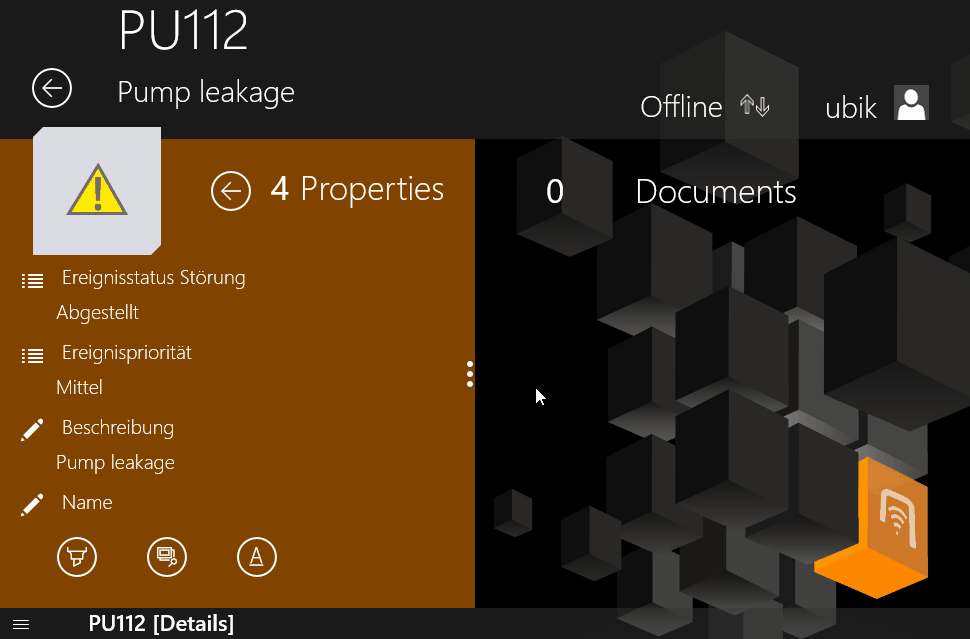The height and width of the screenshot is (639, 970).
Task: Click the Offline status label
Action: tap(681, 107)
